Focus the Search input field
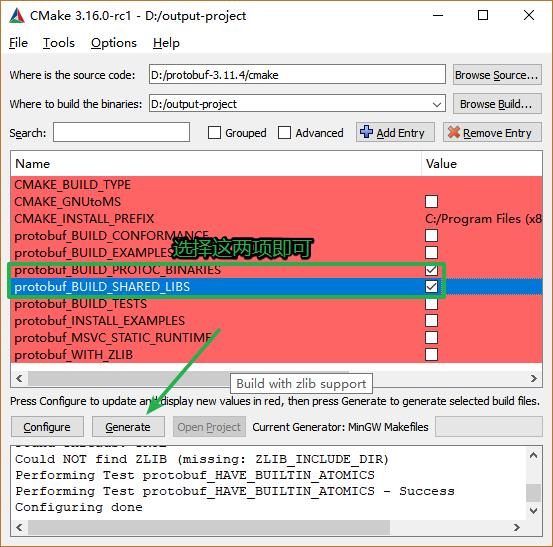Image resolution: width=553 pixels, height=547 pixels. [121, 132]
